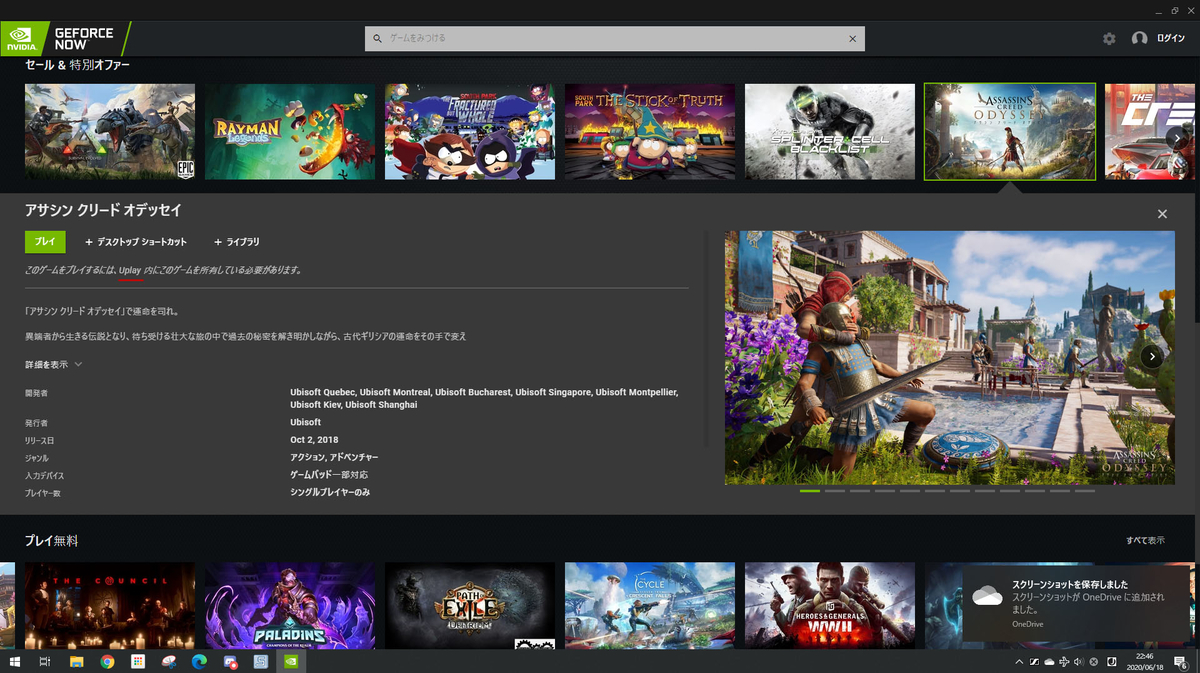Click the セール & 特別オファー heading
The height and width of the screenshot is (673, 1200).
(x=77, y=65)
